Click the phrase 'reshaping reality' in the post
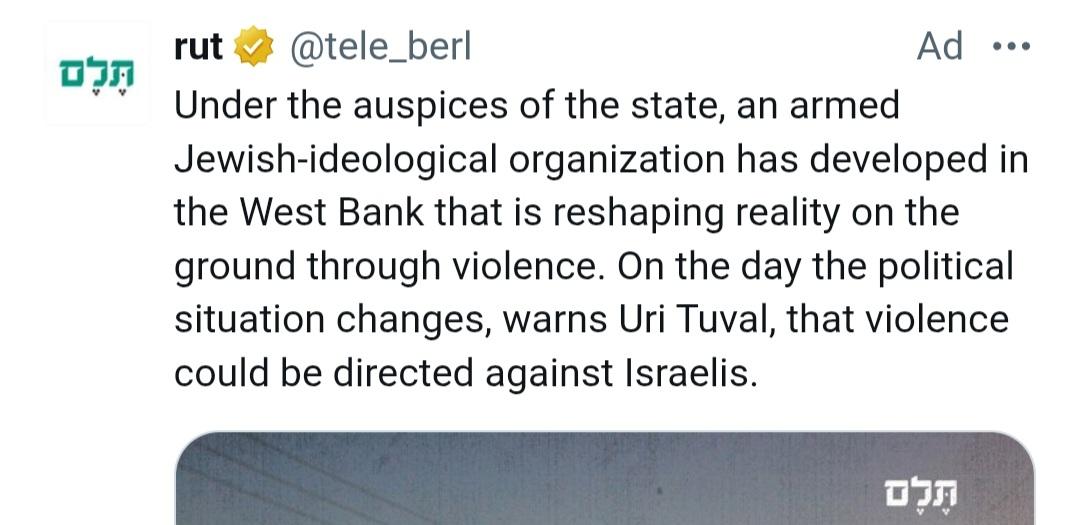Image resolution: width=1080 pixels, height=525 pixels. coord(697,214)
